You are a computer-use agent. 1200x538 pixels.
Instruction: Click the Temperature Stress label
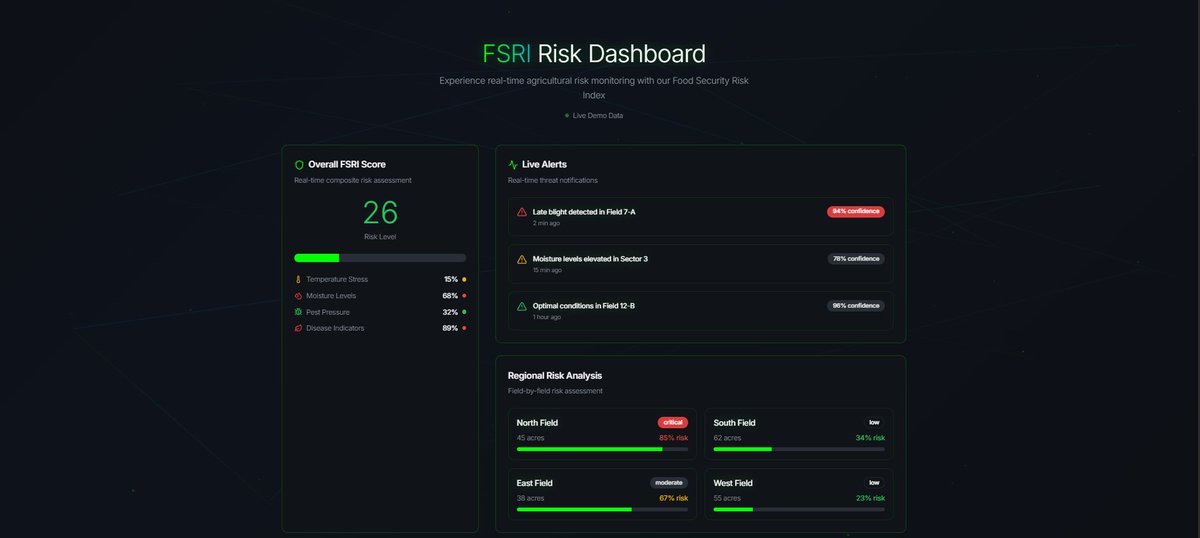point(337,280)
